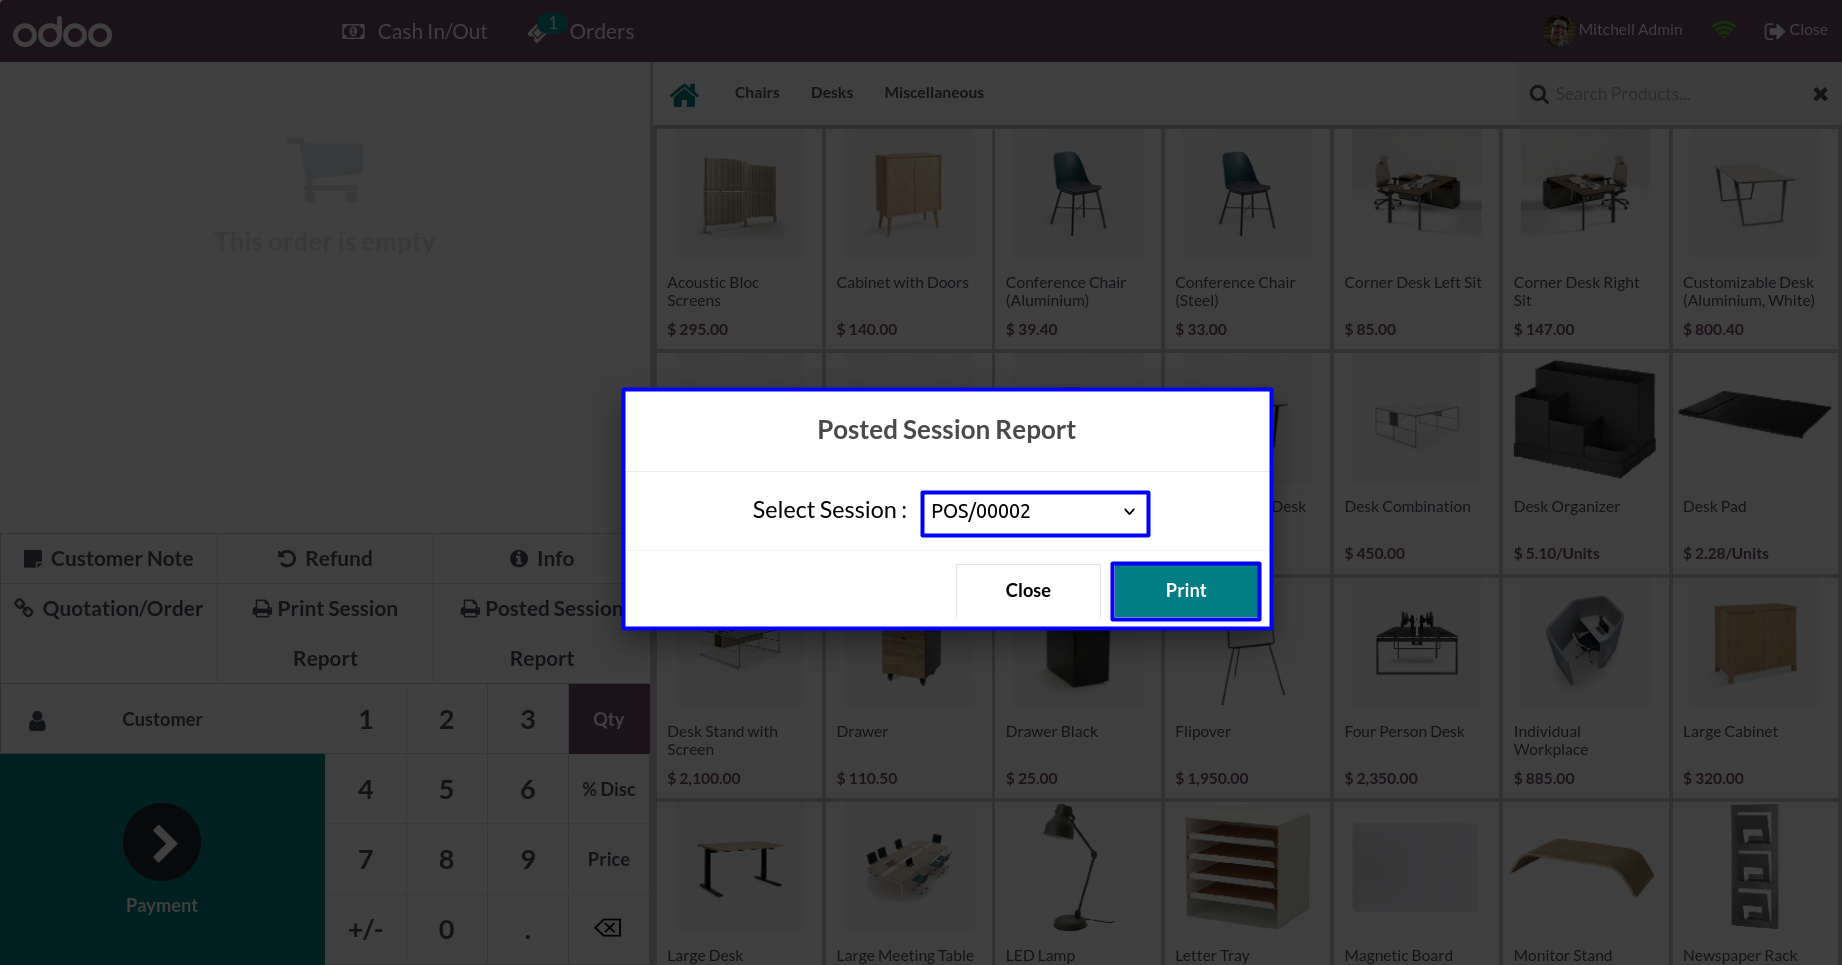Add LED Lamp product
Image resolution: width=1842 pixels, height=965 pixels.
click(x=1077, y=883)
